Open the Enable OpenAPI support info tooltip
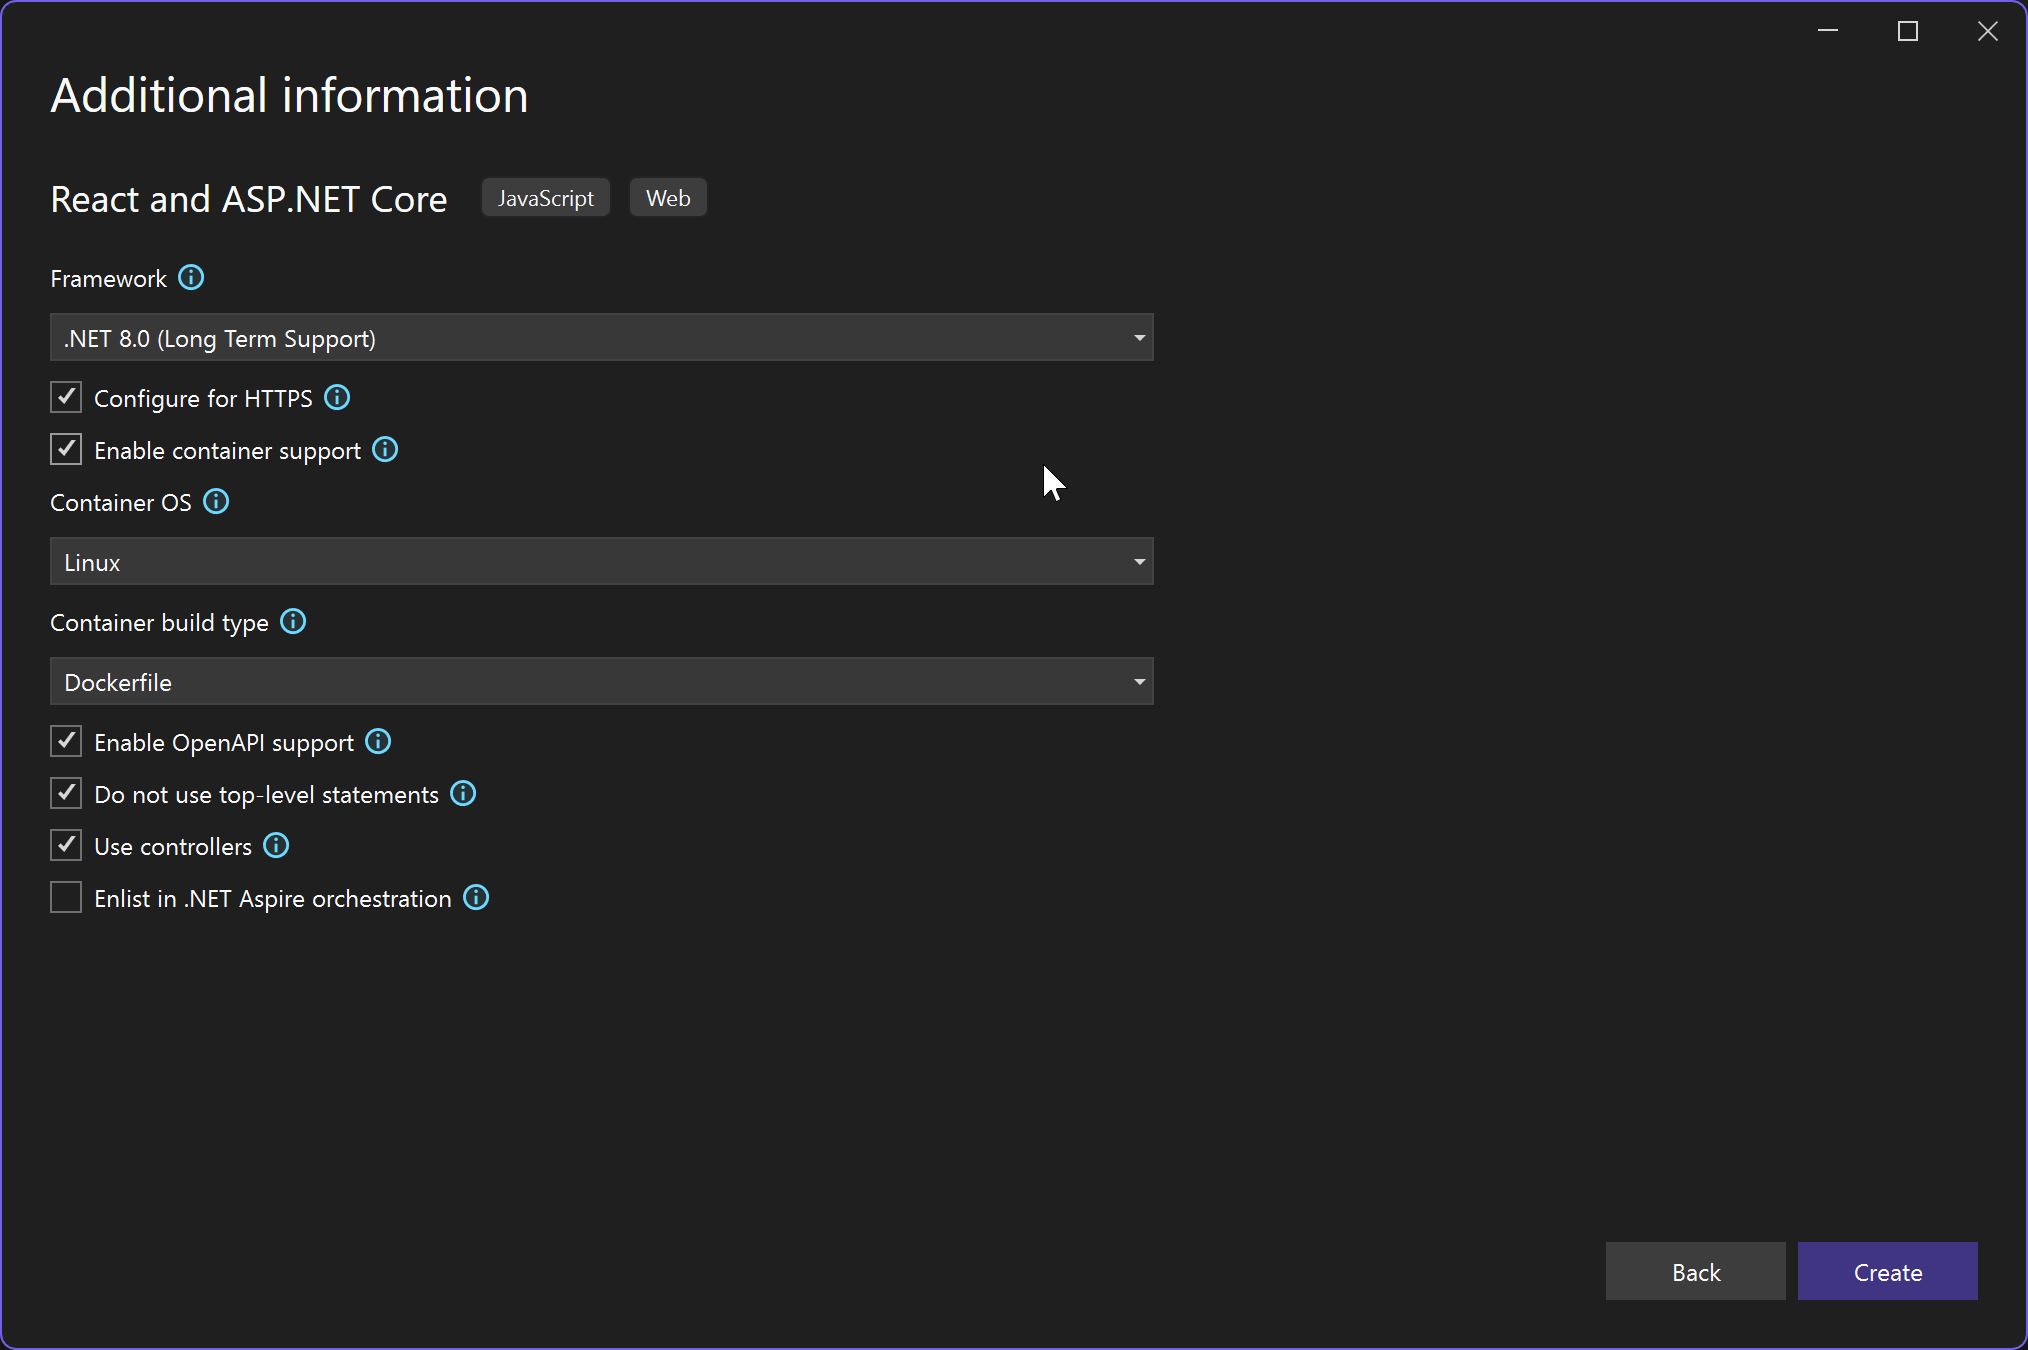The height and width of the screenshot is (1350, 2028). [377, 741]
